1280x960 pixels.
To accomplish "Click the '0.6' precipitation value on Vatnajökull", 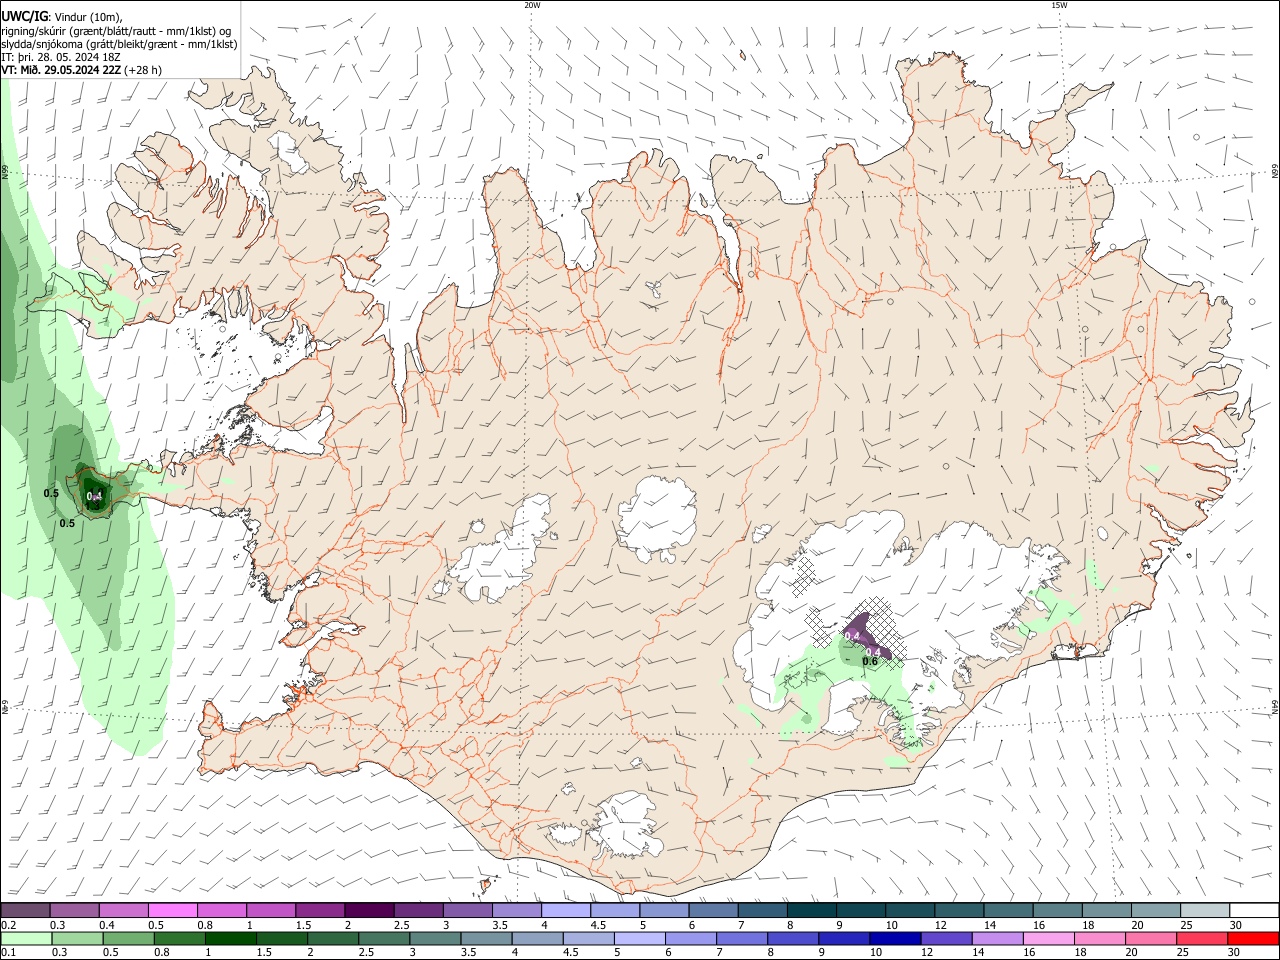I will 870,661.
